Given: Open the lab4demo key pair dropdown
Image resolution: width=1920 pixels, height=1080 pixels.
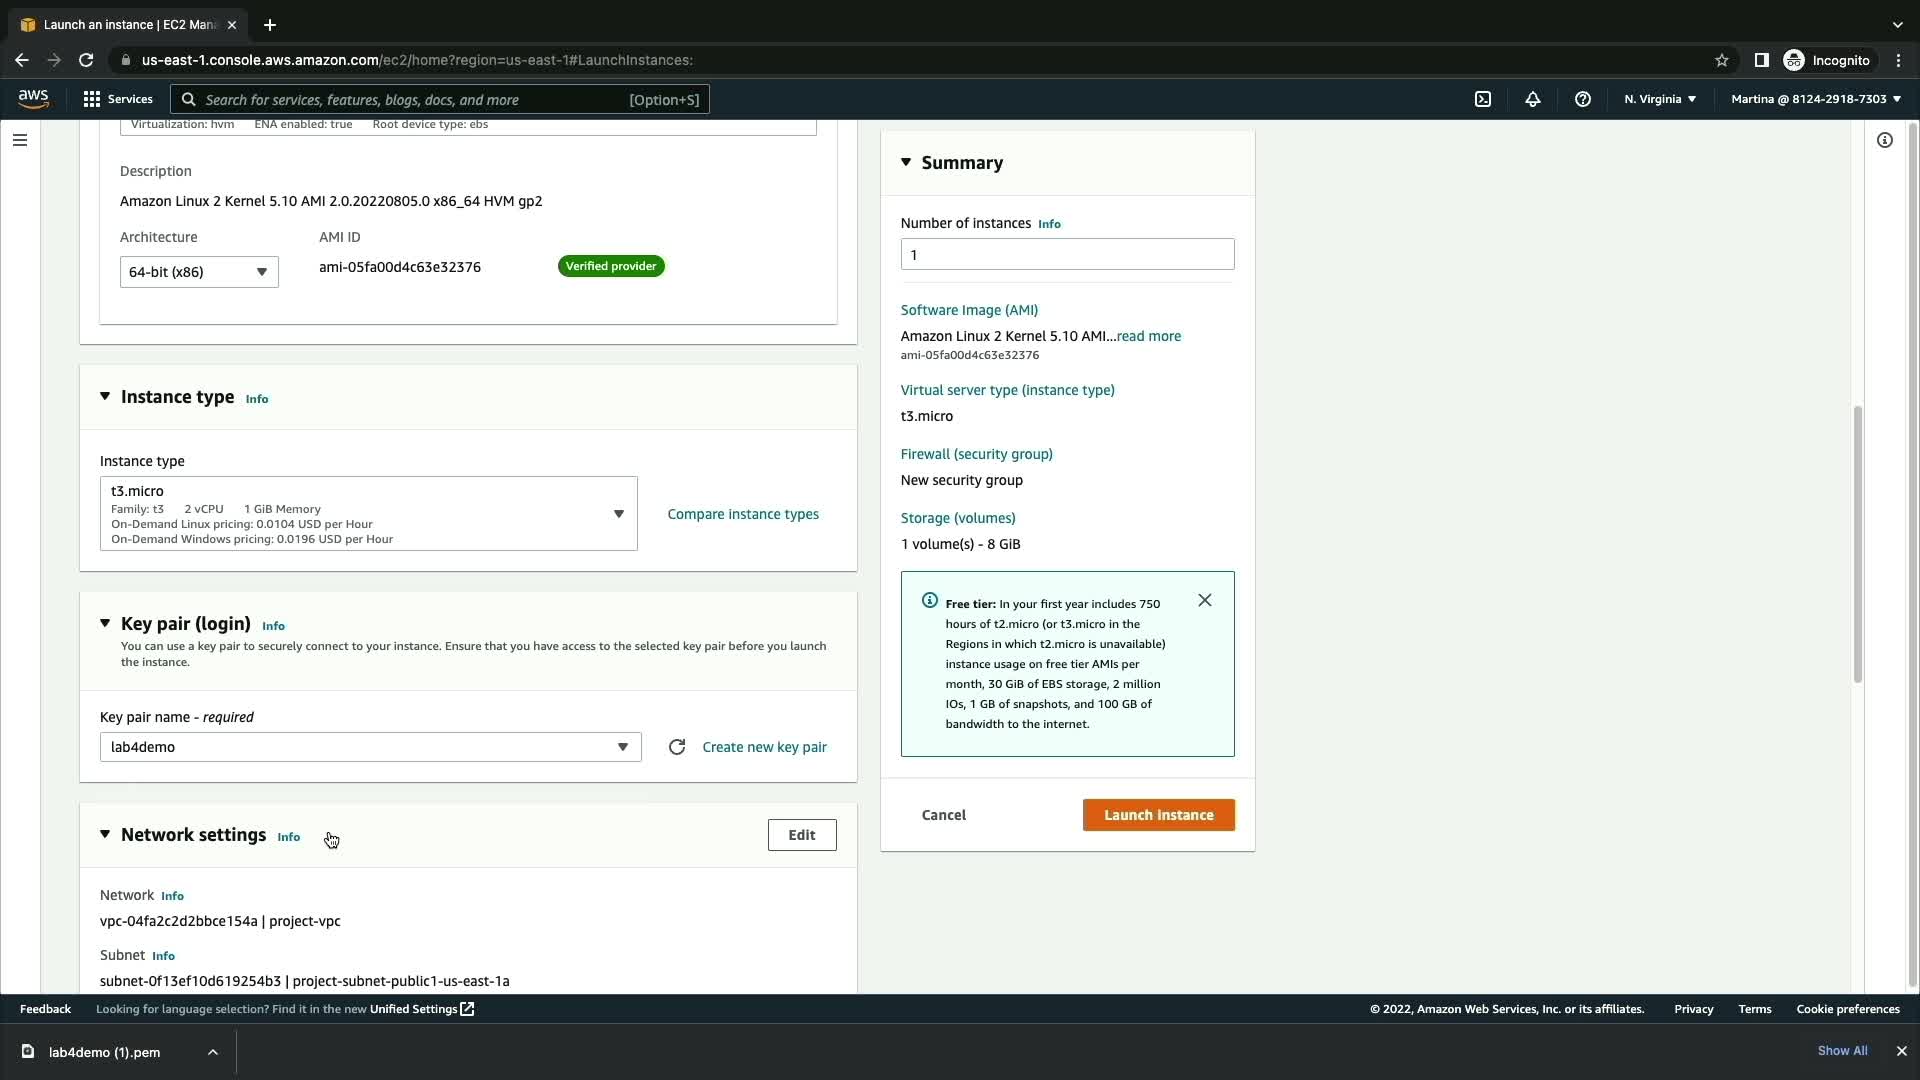Looking at the screenshot, I should tap(370, 747).
